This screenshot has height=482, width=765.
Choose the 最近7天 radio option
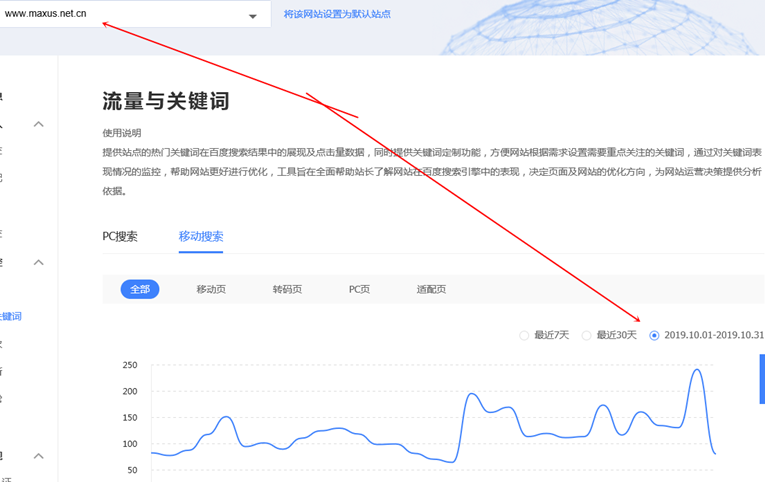tap(524, 335)
